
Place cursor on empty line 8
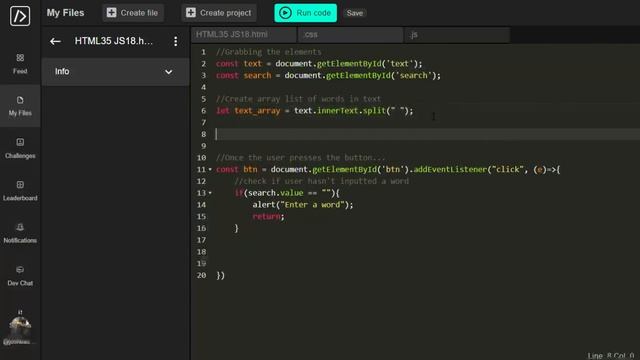(x=427, y=134)
